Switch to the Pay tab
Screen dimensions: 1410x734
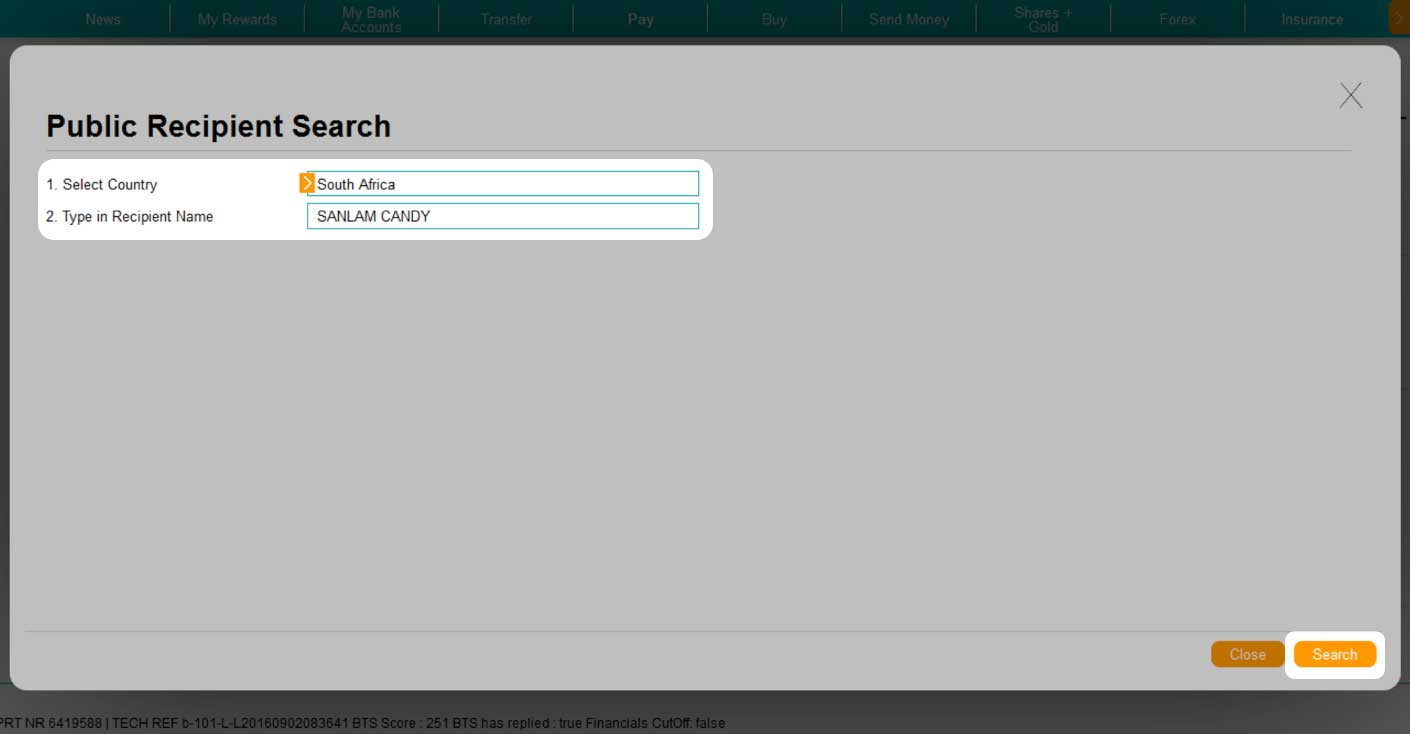tap(640, 18)
